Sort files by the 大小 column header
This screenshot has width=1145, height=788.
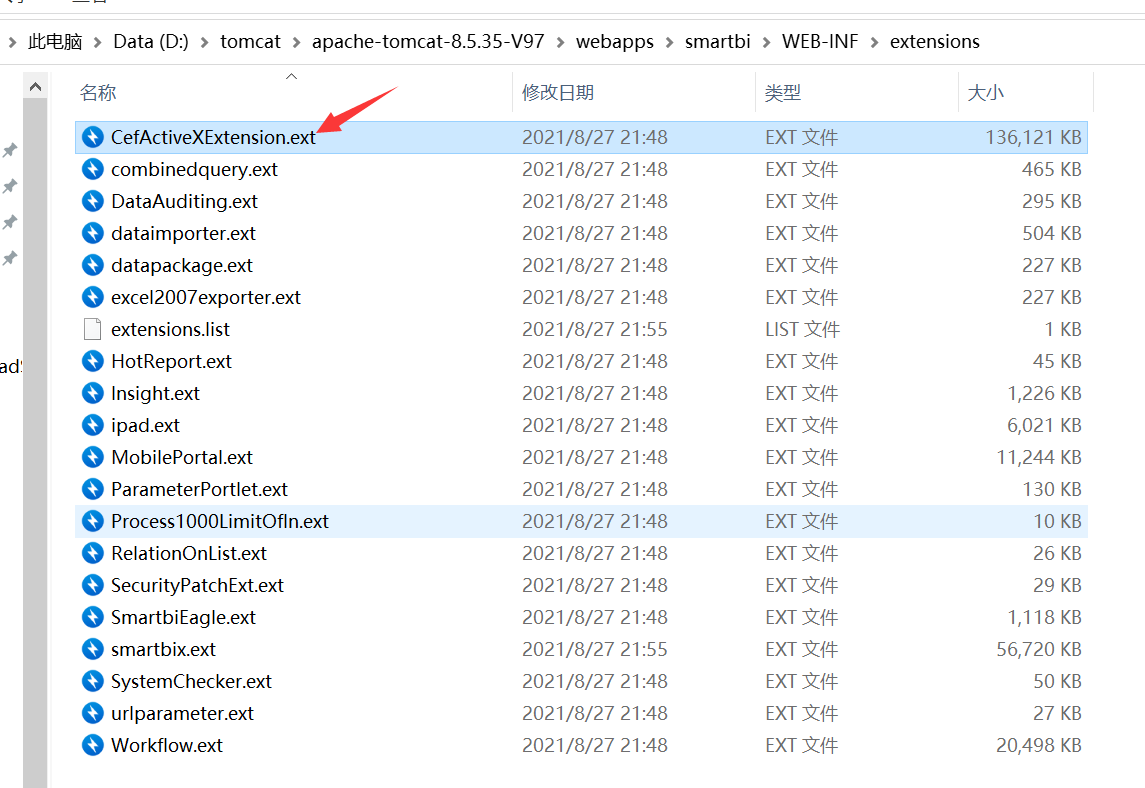[x=985, y=93]
